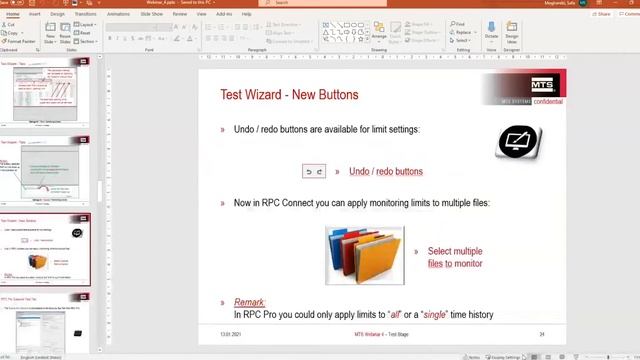The width and height of the screenshot is (640, 360).
Task: Select the star shape in gallery
Action: (x=360, y=39)
